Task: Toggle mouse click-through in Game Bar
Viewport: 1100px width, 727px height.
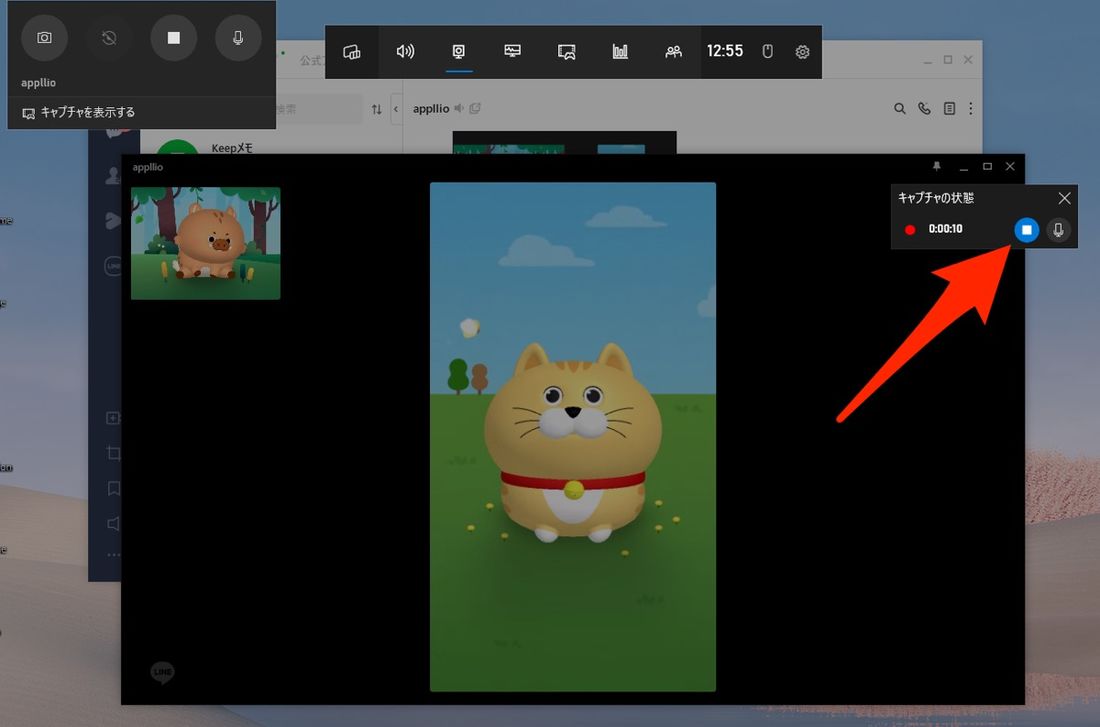Action: [x=768, y=52]
